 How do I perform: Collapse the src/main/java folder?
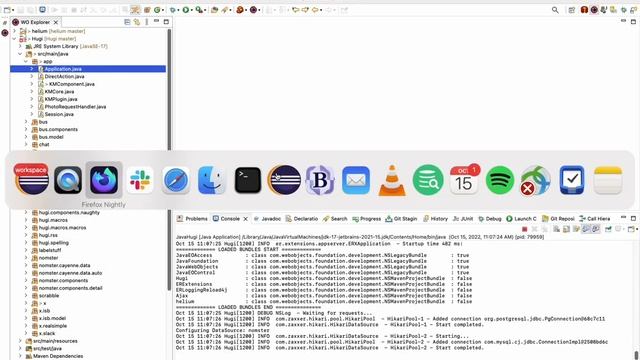[20, 54]
